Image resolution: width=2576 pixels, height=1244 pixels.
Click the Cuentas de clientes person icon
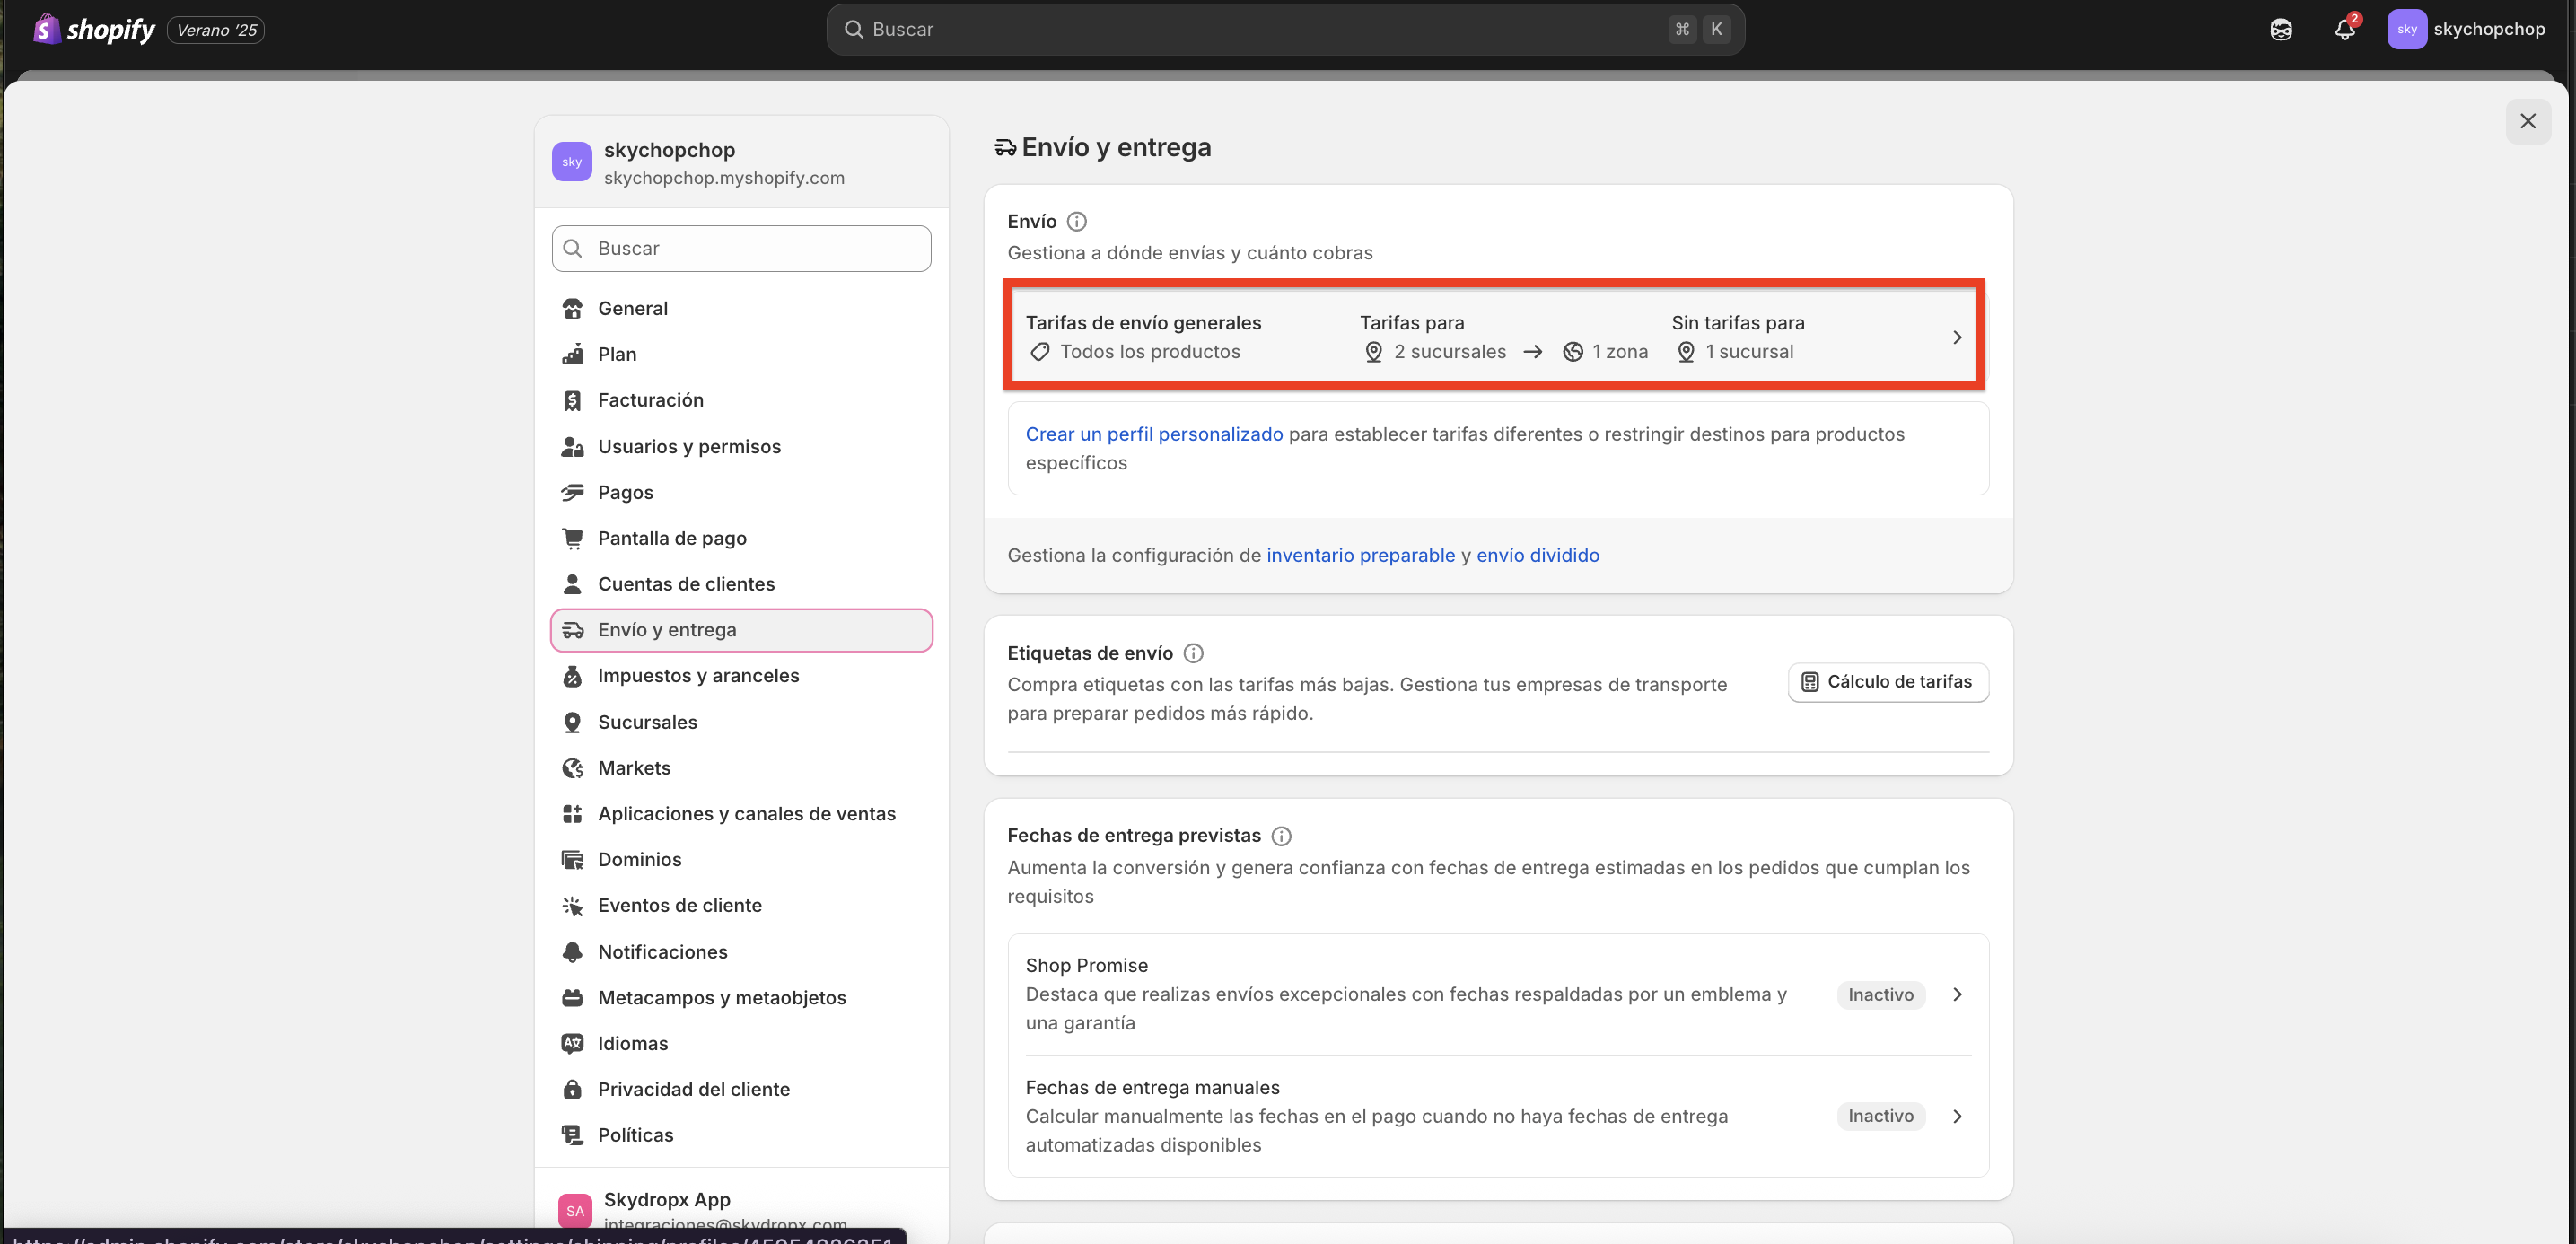click(x=572, y=584)
